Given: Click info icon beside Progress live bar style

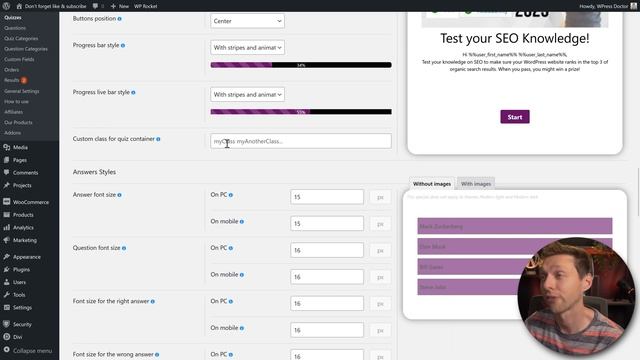Looking at the screenshot, I should 133,93.
